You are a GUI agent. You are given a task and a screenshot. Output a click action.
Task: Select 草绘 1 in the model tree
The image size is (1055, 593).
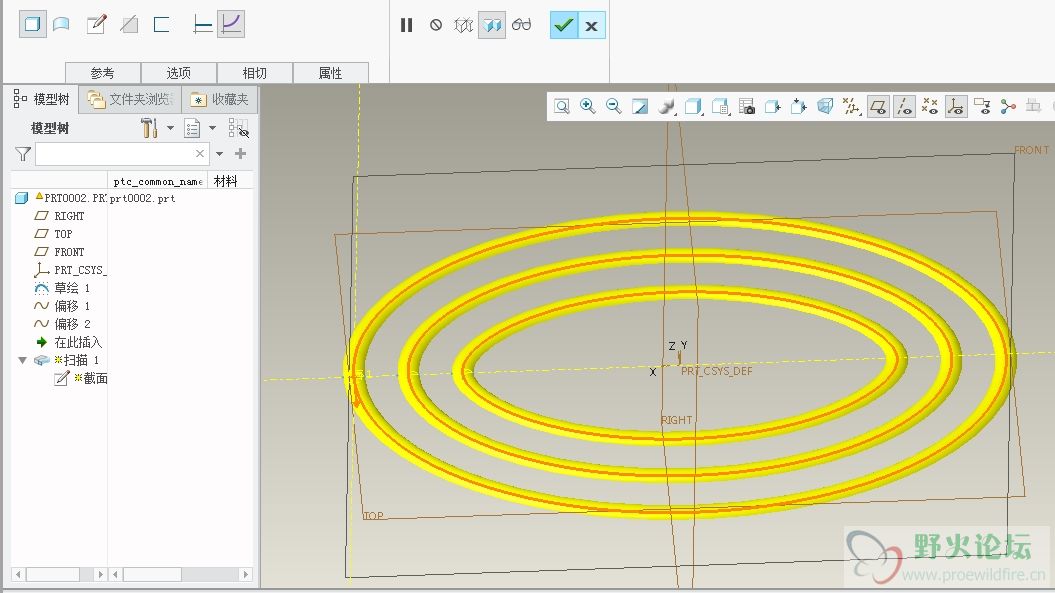62,288
